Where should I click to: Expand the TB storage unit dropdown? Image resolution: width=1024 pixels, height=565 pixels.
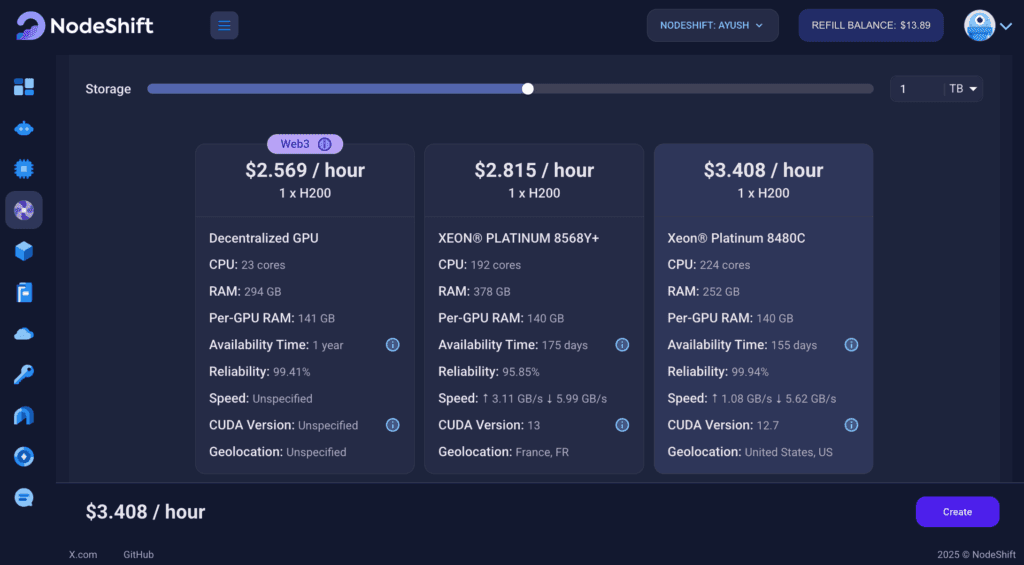(964, 89)
